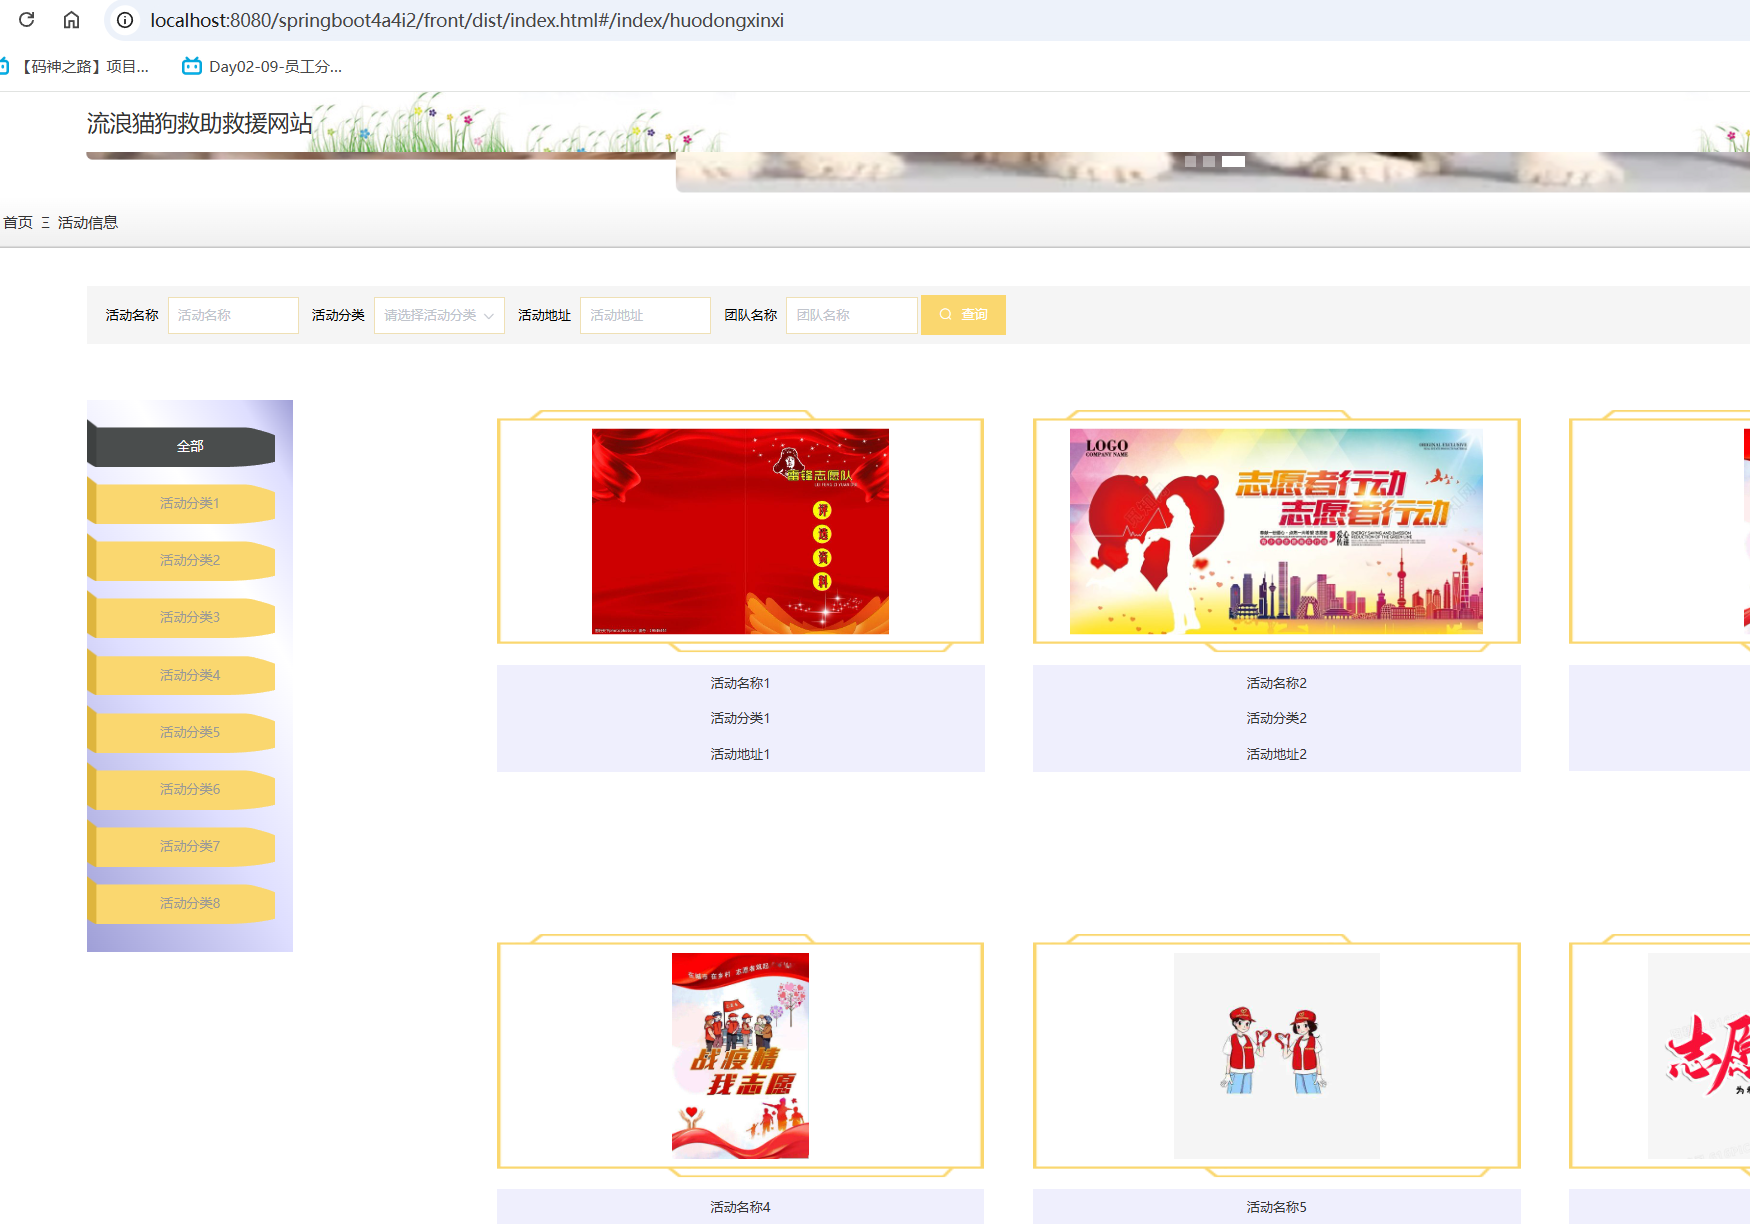Open the two cartoon volunteers thumbnail
Screen dimensions: 1750x1224
pyautogui.click(x=1276, y=1055)
